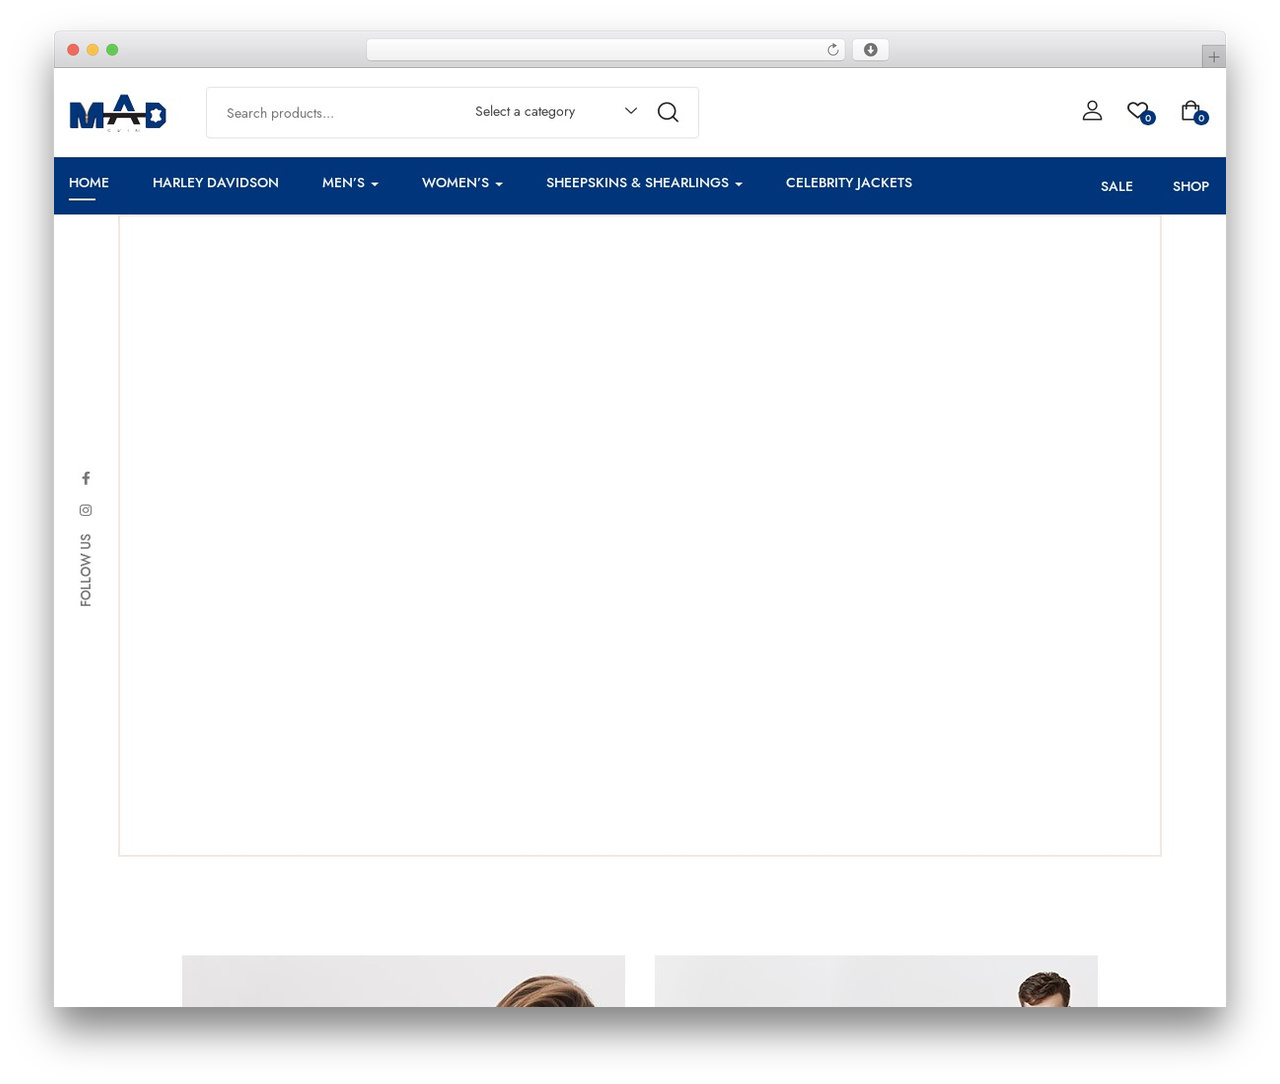Go to the Home menu item
This screenshot has height=1084, width=1280.
click(x=89, y=183)
